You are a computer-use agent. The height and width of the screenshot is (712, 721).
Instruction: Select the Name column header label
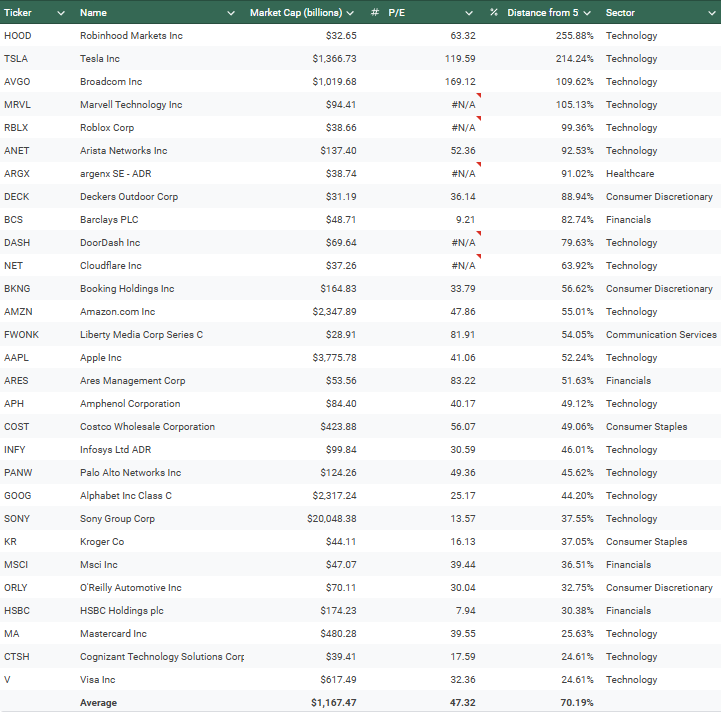tap(93, 12)
